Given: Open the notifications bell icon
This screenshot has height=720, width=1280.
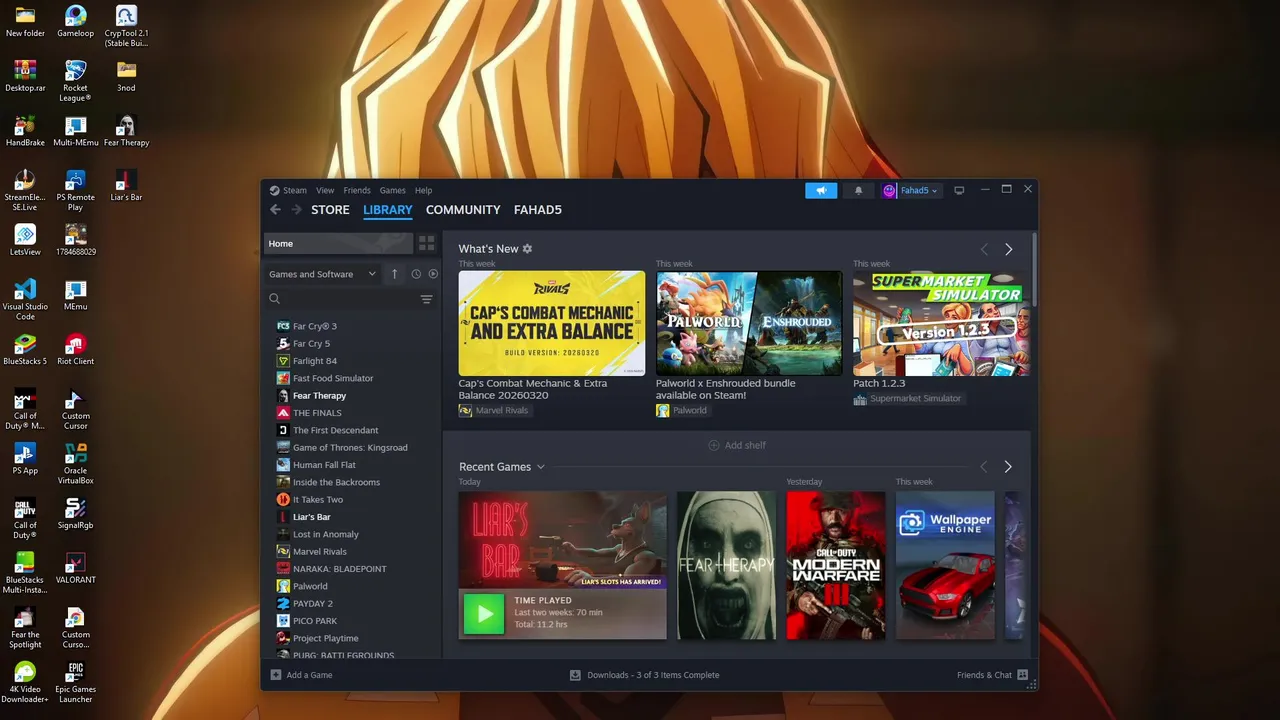Looking at the screenshot, I should tap(858, 190).
